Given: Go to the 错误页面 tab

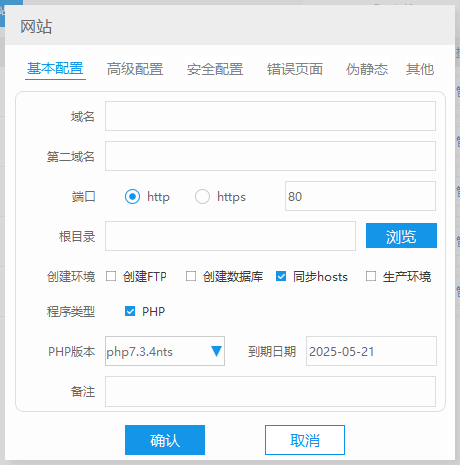Looking at the screenshot, I should 295,69.
